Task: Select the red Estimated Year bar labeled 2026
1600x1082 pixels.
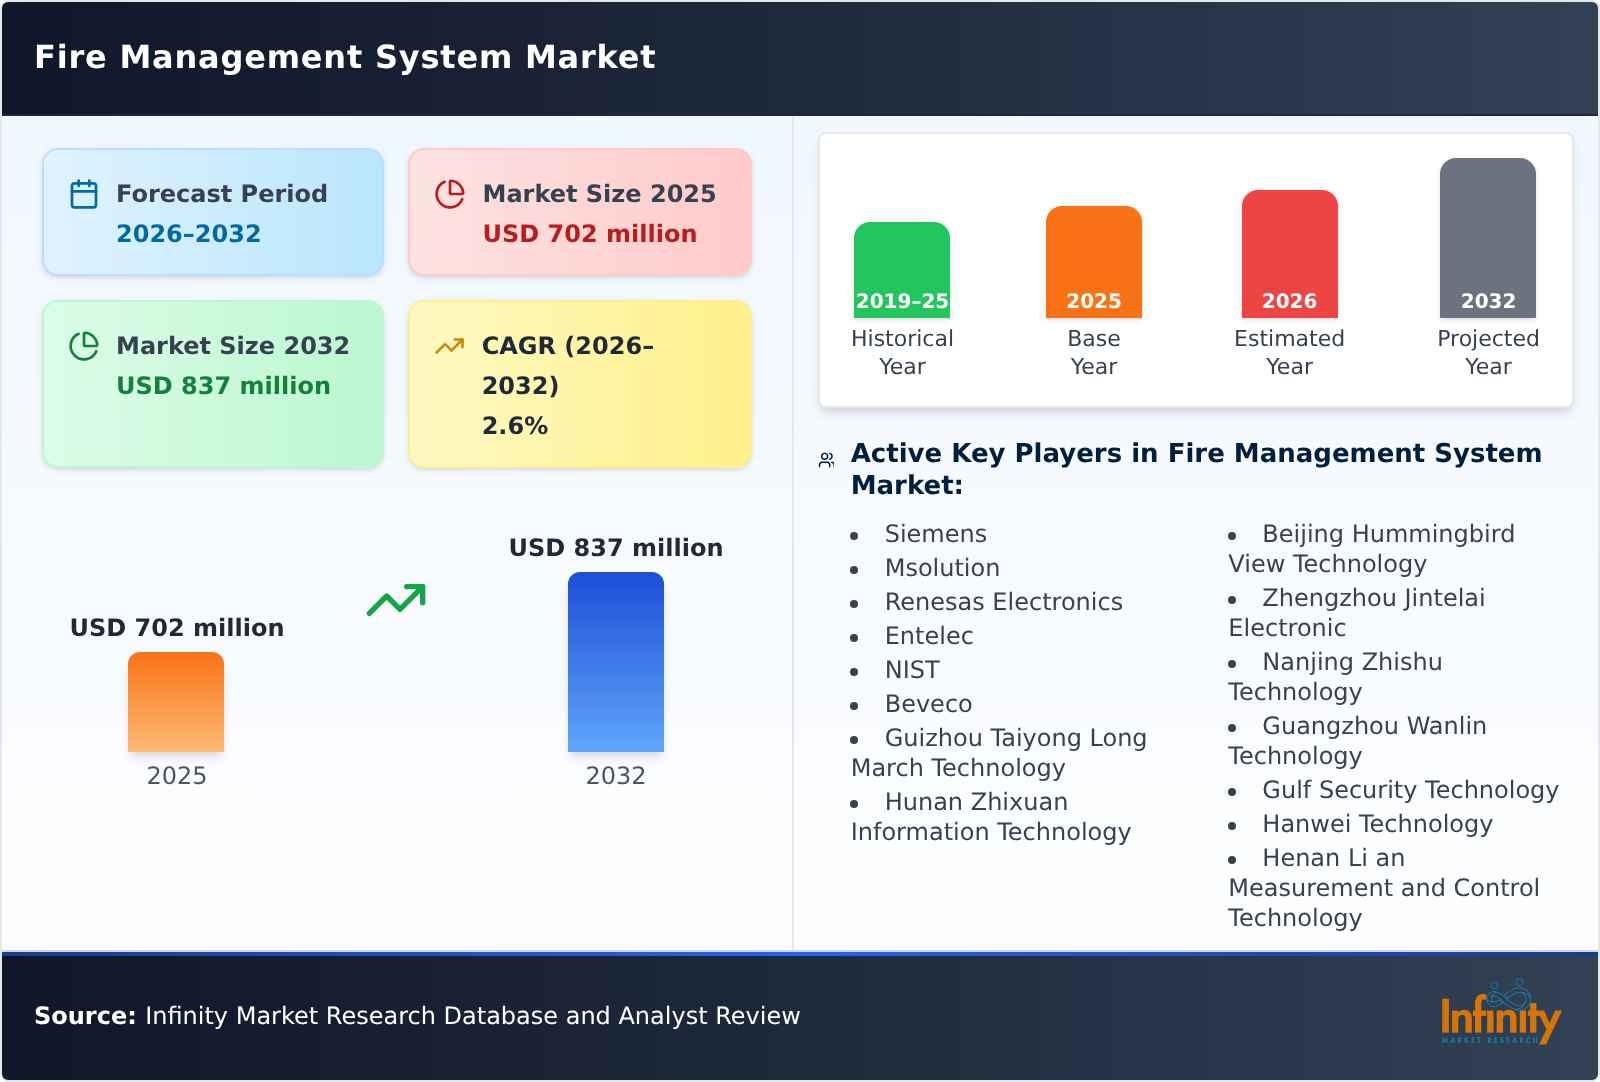Action: click(x=1289, y=253)
